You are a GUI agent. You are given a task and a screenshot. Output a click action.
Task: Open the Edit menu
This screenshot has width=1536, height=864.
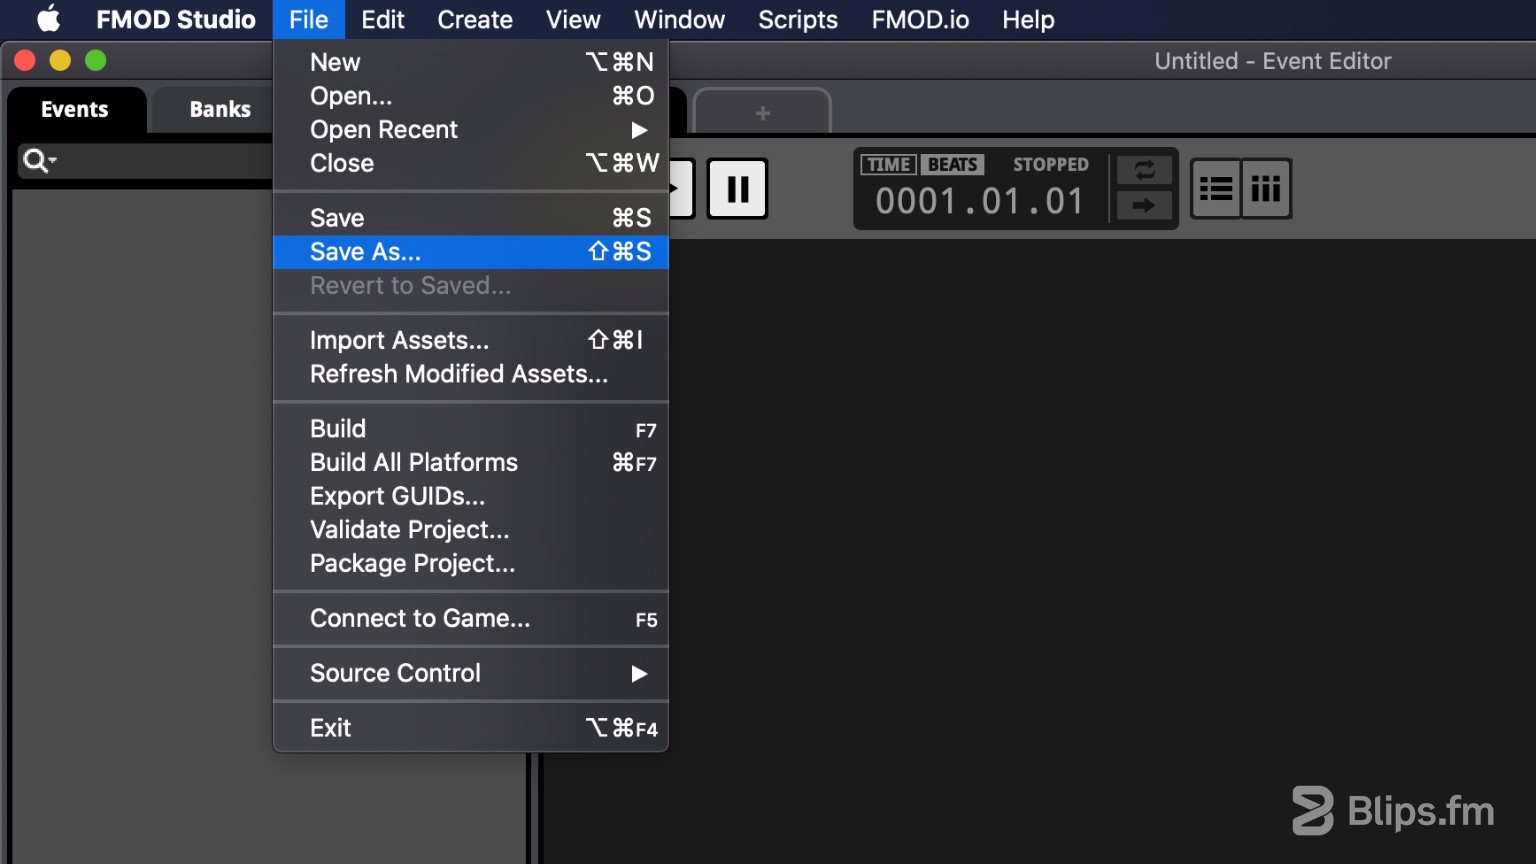tap(382, 19)
